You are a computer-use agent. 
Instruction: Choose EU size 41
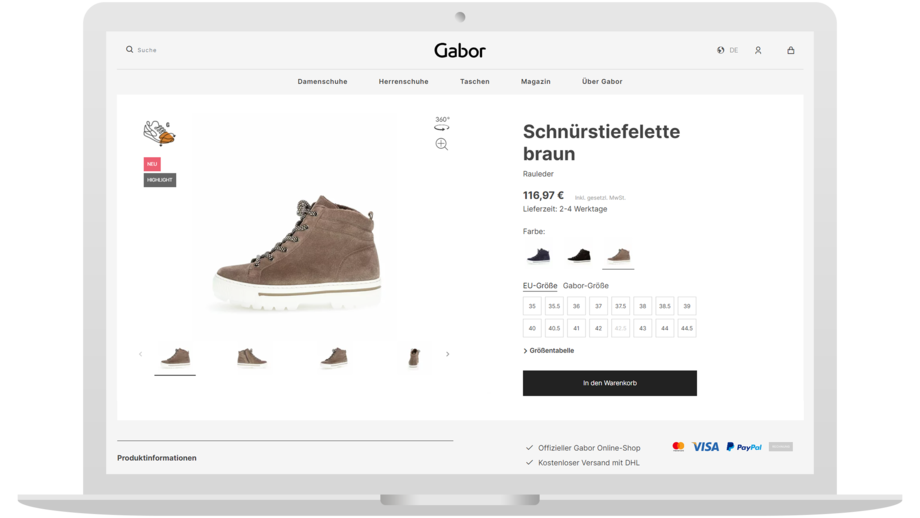(x=576, y=328)
